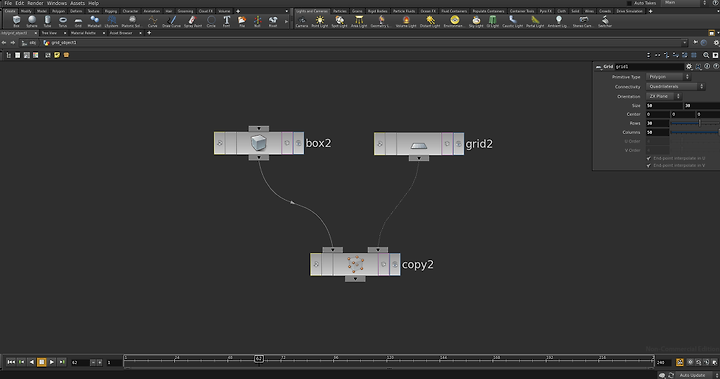The height and width of the screenshot is (379, 720).
Task: Click the Columns parameter slider
Action: click(695, 132)
